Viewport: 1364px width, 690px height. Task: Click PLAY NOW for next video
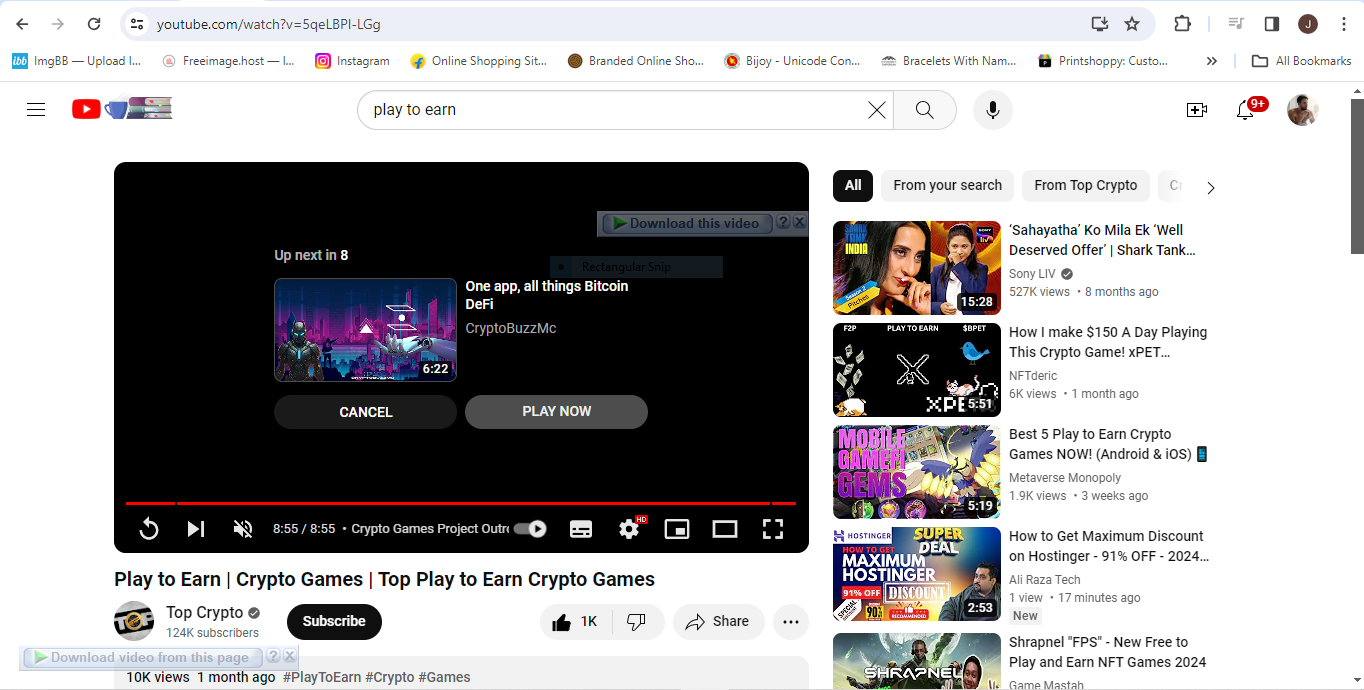[x=556, y=411]
